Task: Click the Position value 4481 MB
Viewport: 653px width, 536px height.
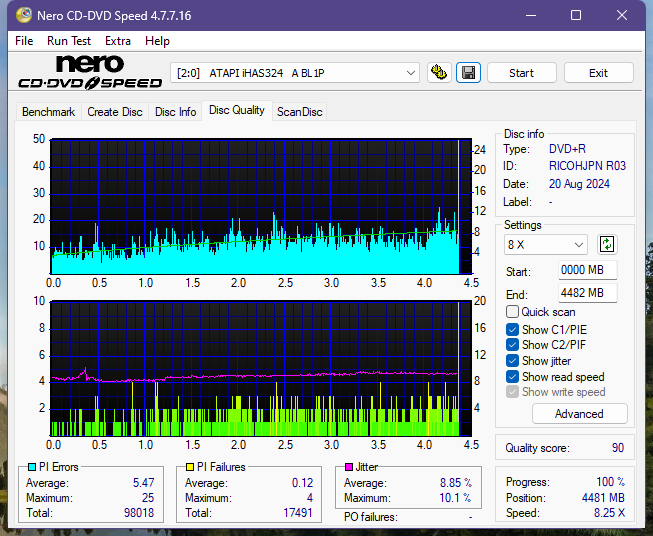Action: pos(603,498)
